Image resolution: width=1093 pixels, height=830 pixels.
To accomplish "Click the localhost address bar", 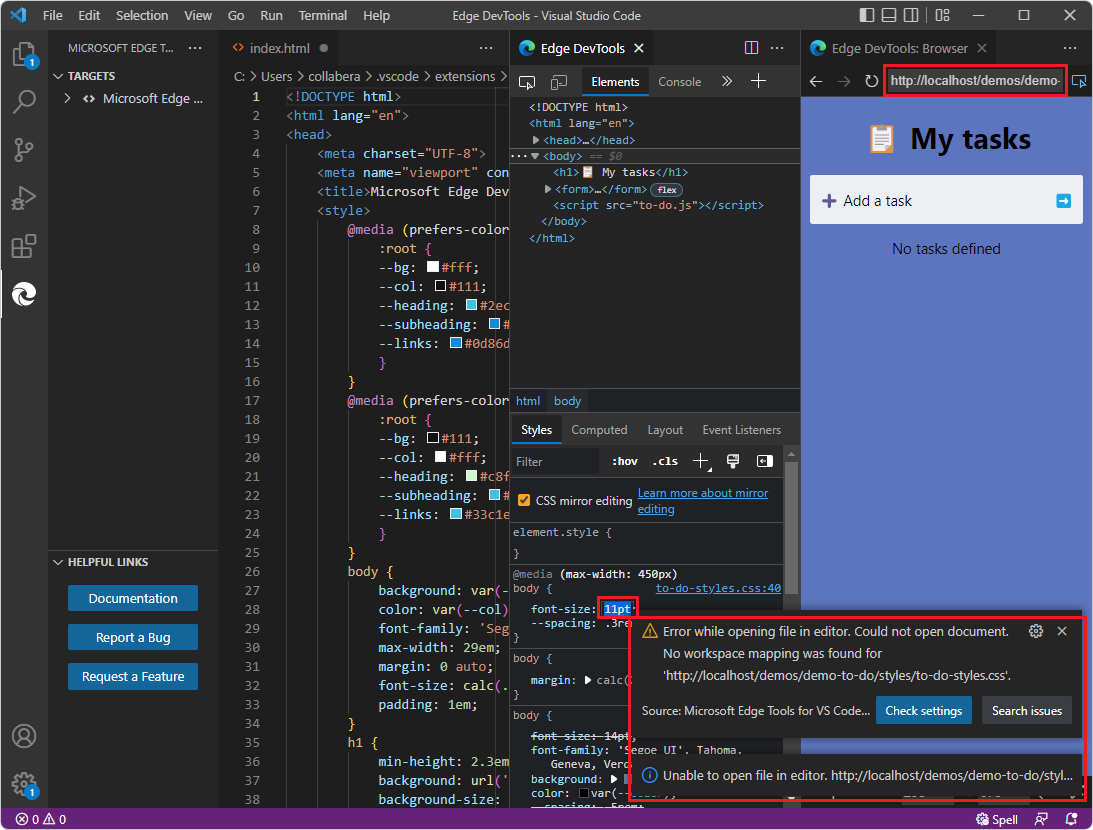I will tap(975, 79).
